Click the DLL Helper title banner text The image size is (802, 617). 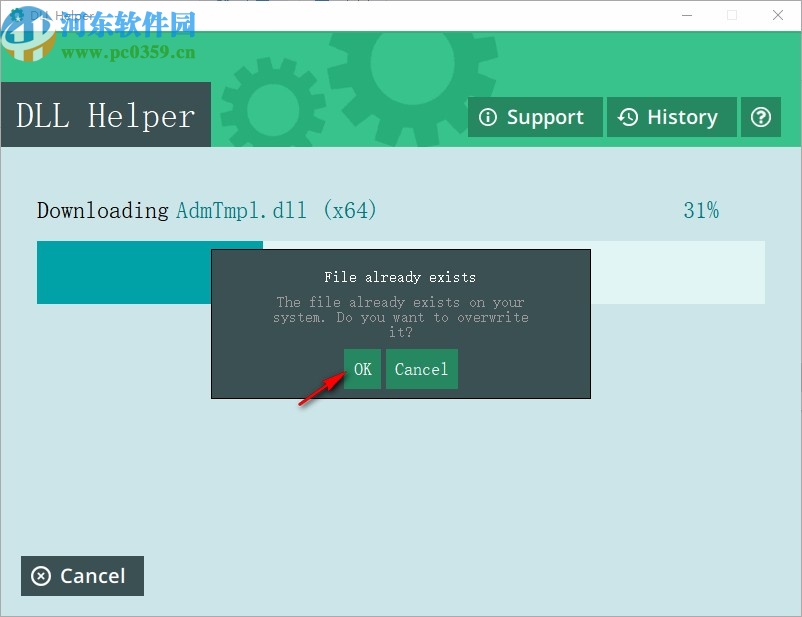pos(105,115)
